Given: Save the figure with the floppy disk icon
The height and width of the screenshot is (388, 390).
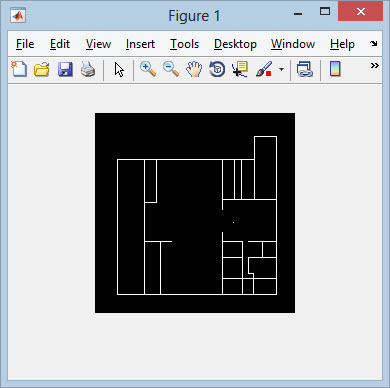Looking at the screenshot, I should pyautogui.click(x=65, y=69).
